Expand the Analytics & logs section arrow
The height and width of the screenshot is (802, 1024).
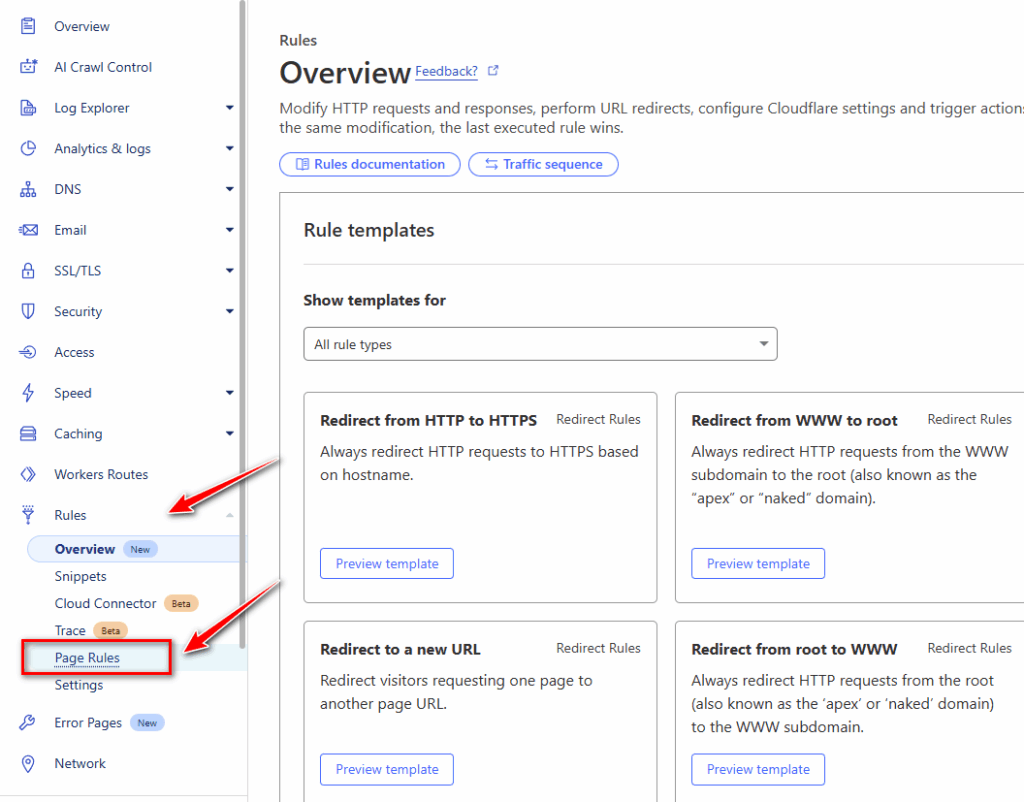[x=229, y=149]
